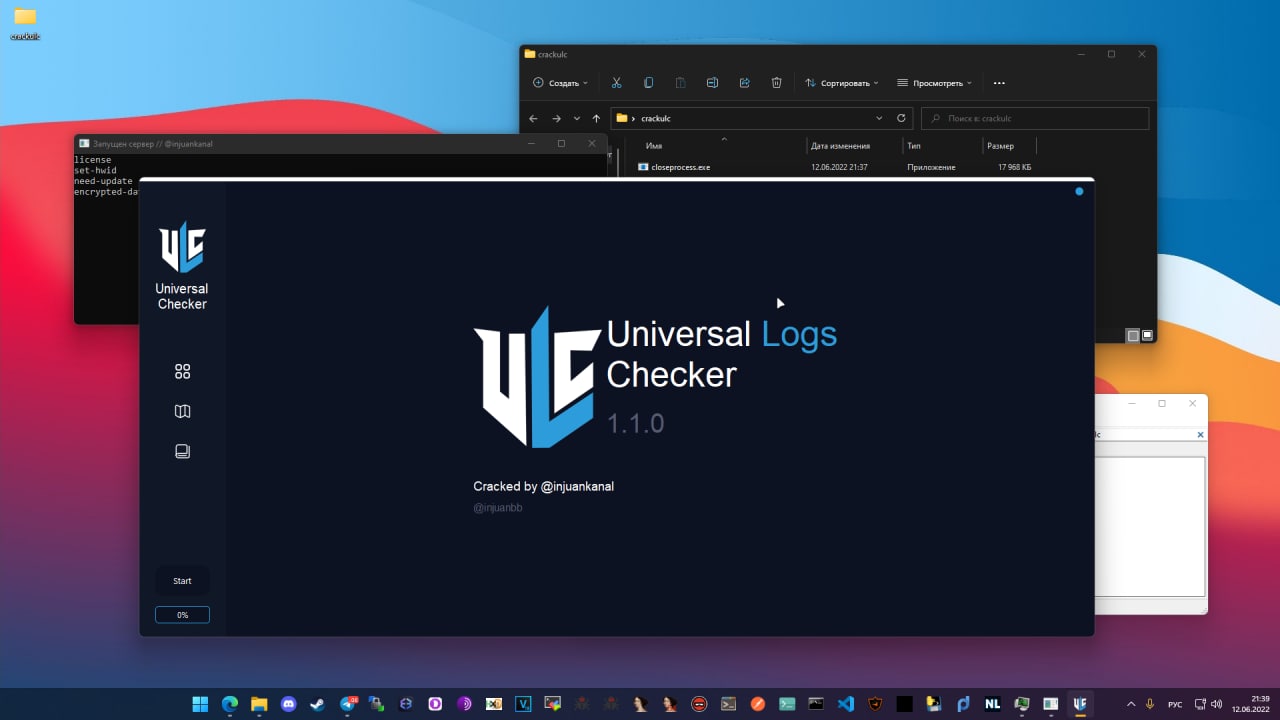Click the 0% progress bar

coord(182,615)
